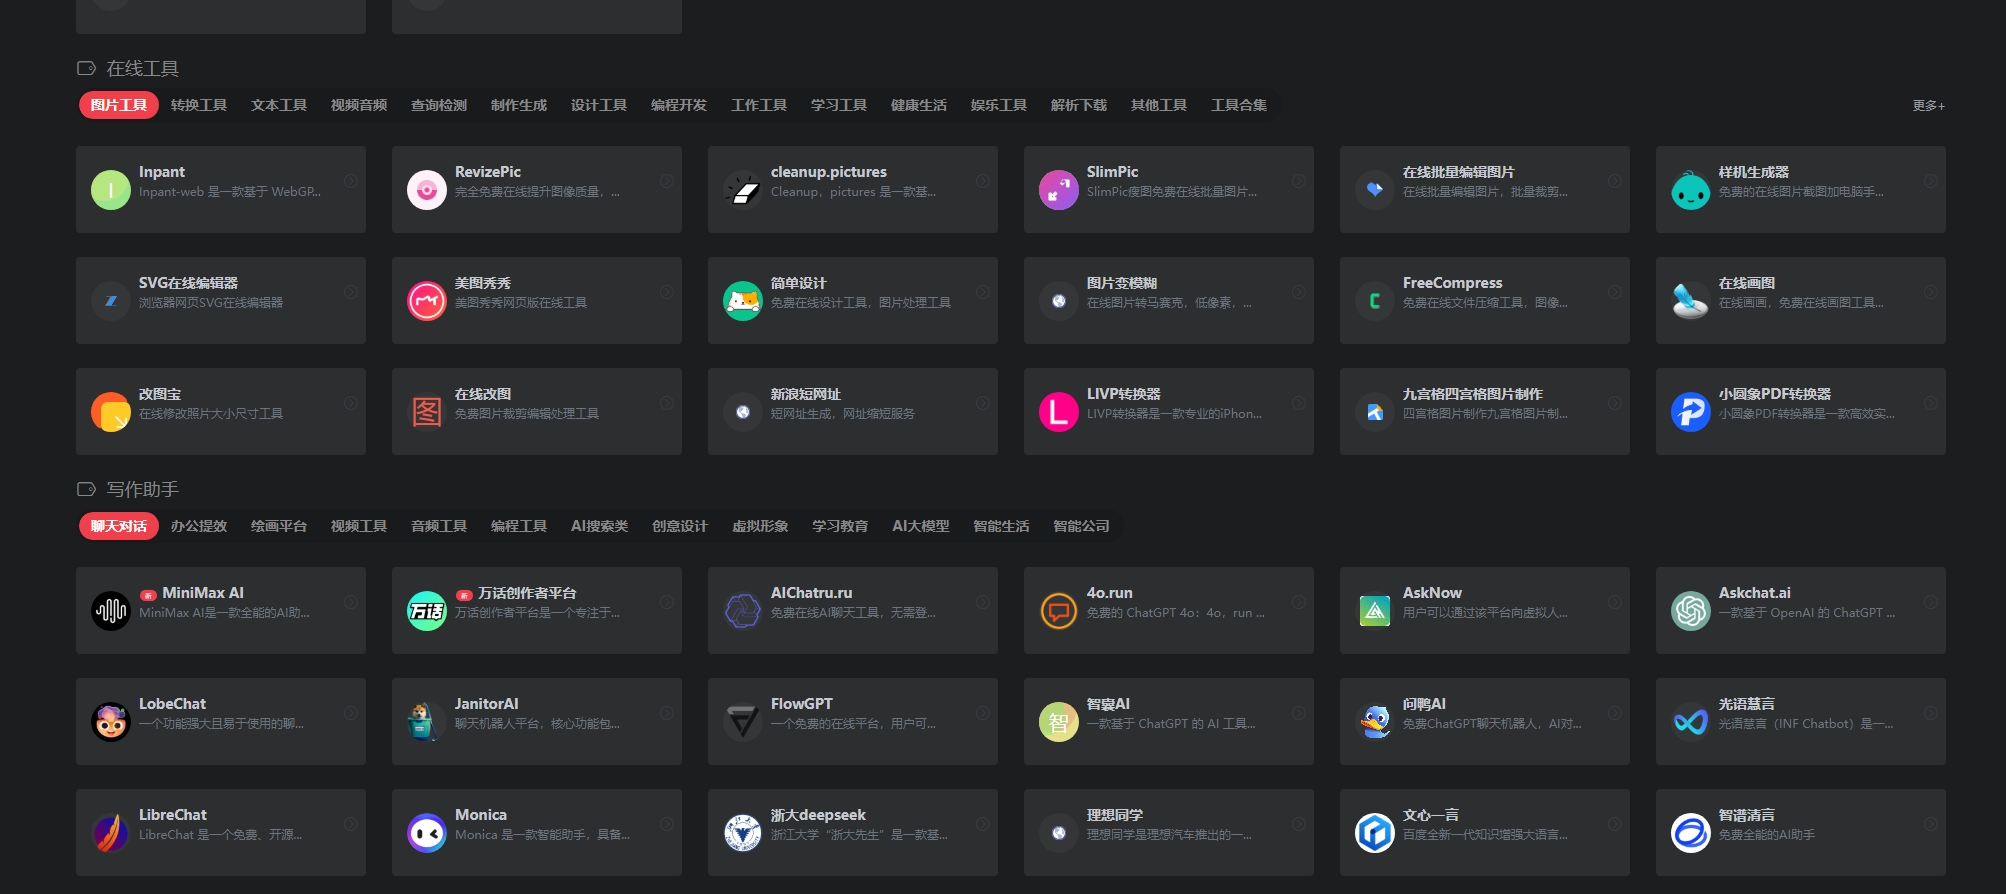Switch to 转换工具 tab
Image resolution: width=2006 pixels, height=894 pixels.
point(199,105)
